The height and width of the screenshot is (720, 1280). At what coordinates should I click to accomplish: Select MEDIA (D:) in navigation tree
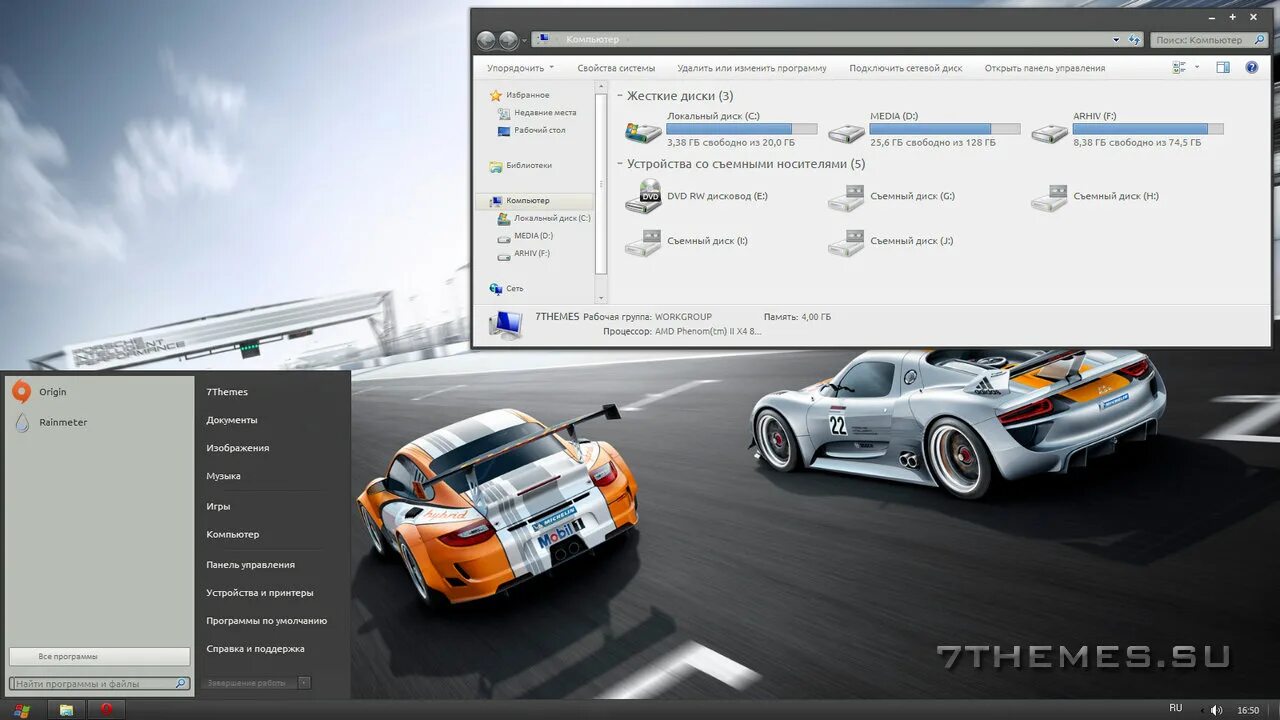pyautogui.click(x=525, y=236)
